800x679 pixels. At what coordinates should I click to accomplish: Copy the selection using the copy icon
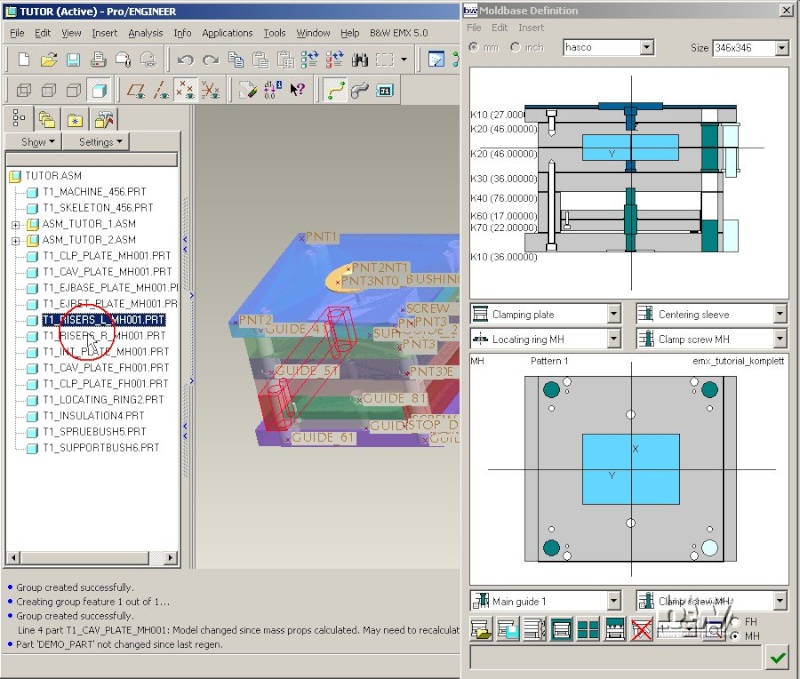click(236, 60)
